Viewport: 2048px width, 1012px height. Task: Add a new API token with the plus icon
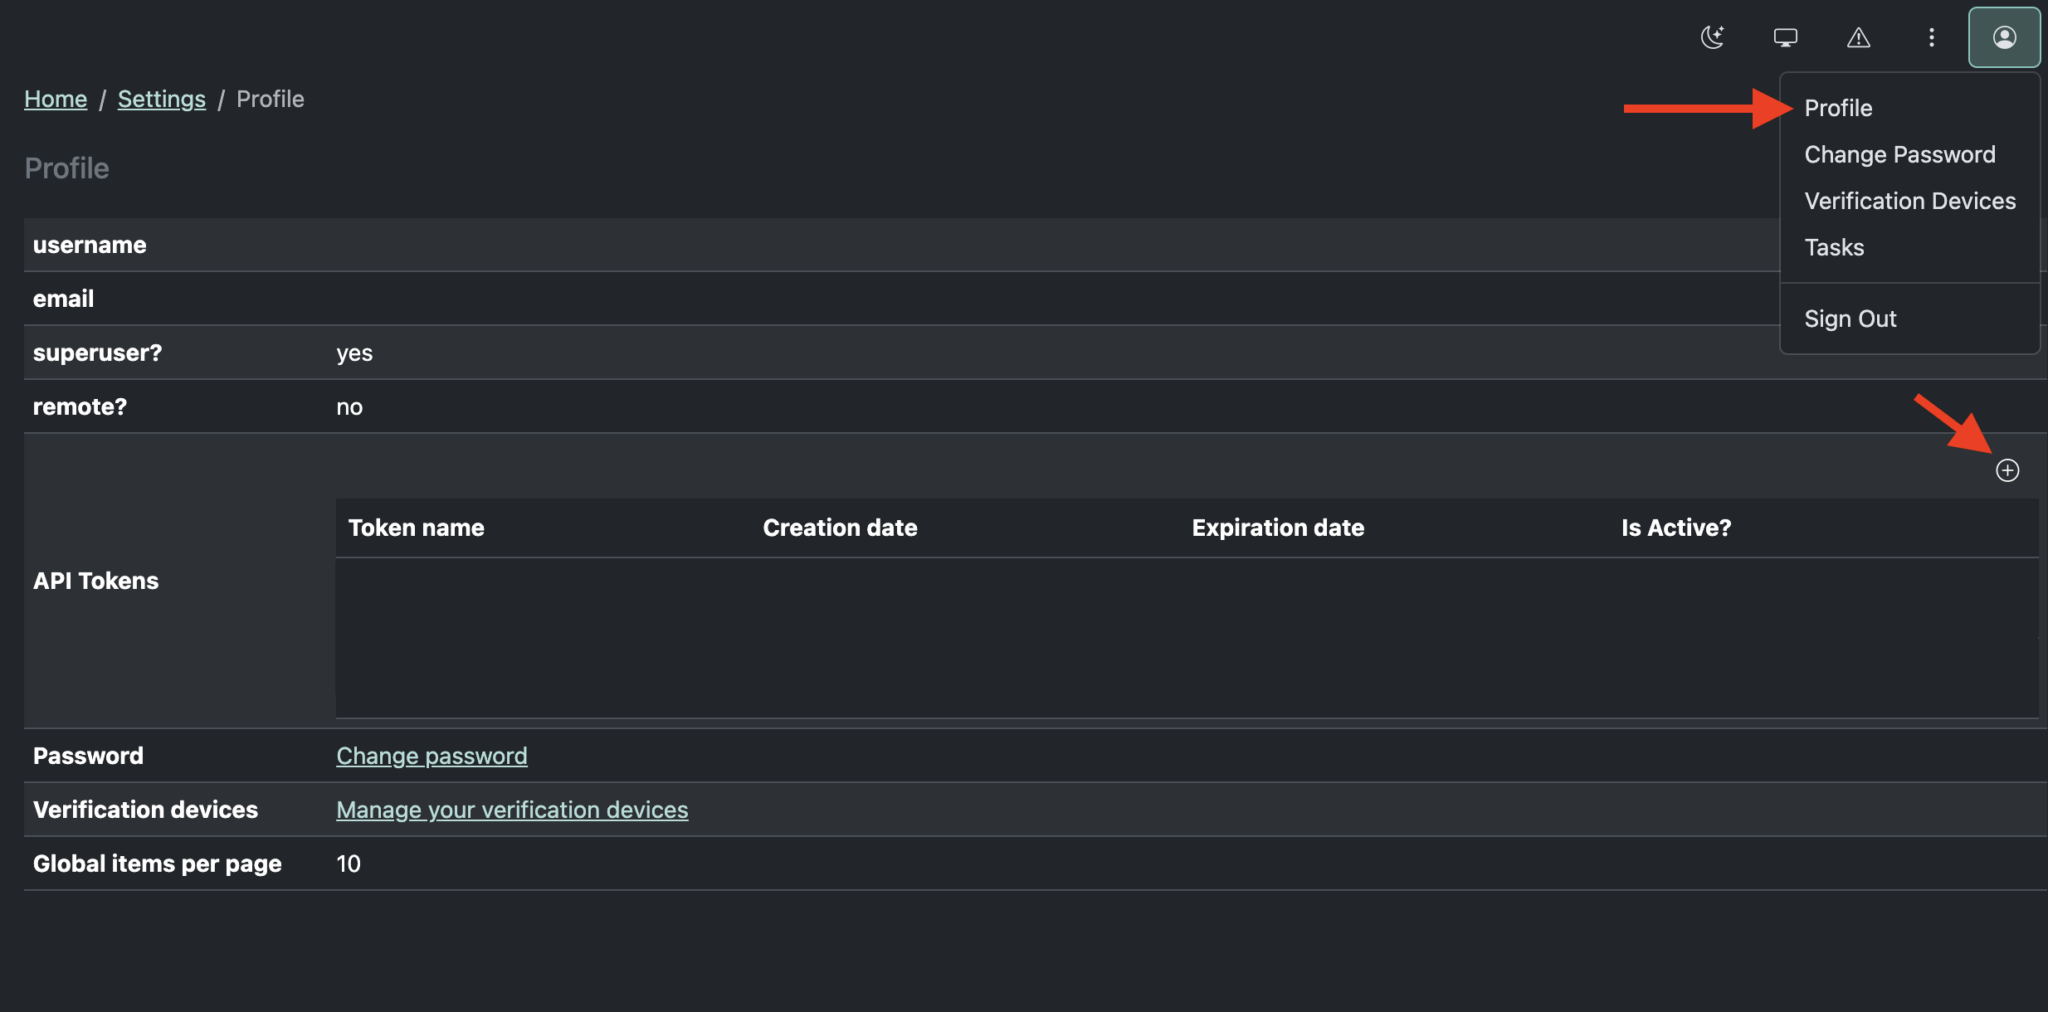2009,469
